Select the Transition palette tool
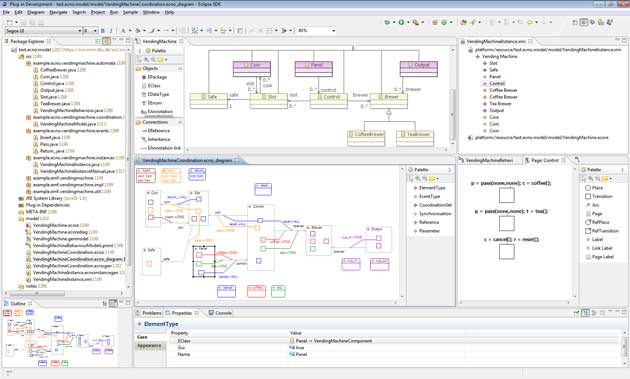This screenshot has width=630, height=379. [599, 196]
